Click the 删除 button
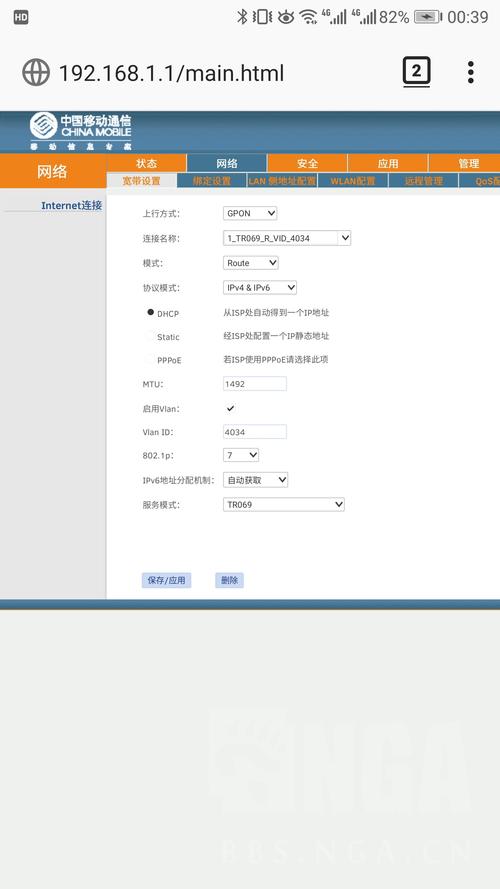Screen dimensions: 500x889 tap(229, 580)
